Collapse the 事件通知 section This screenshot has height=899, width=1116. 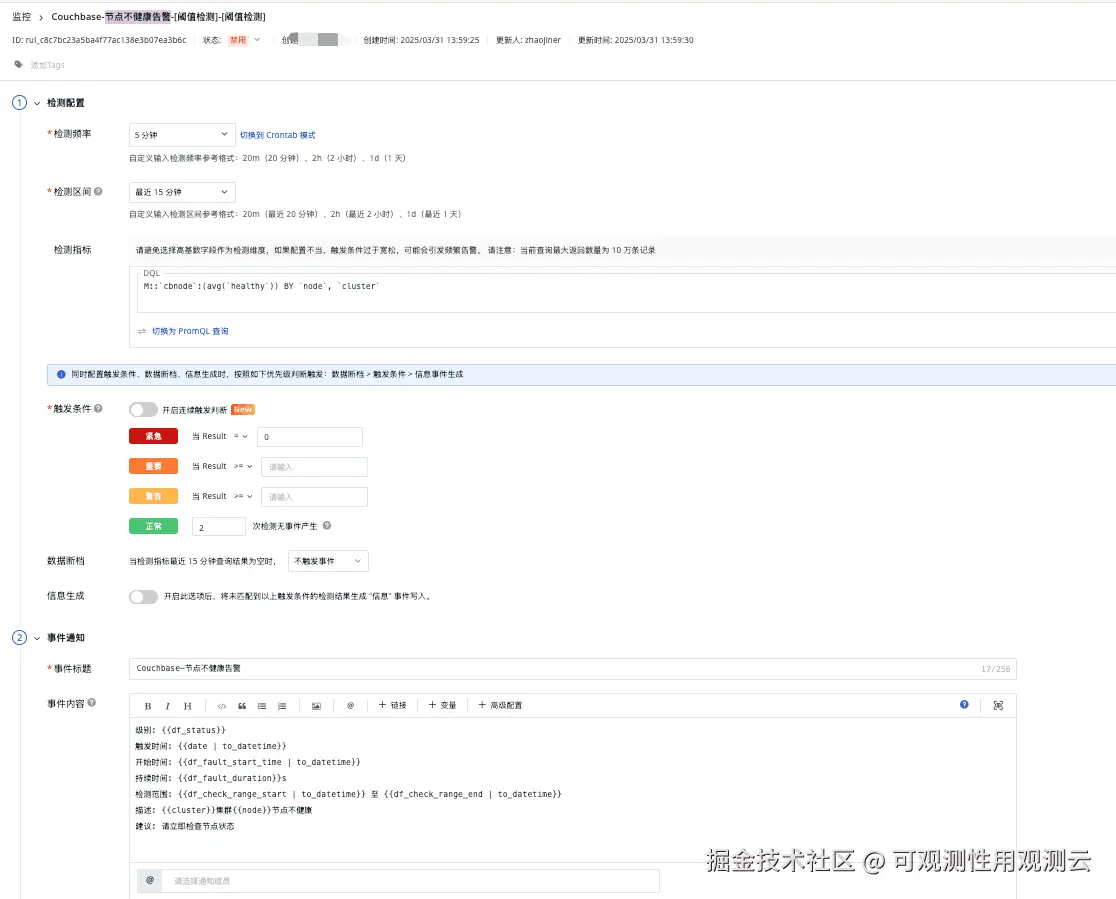[37, 638]
